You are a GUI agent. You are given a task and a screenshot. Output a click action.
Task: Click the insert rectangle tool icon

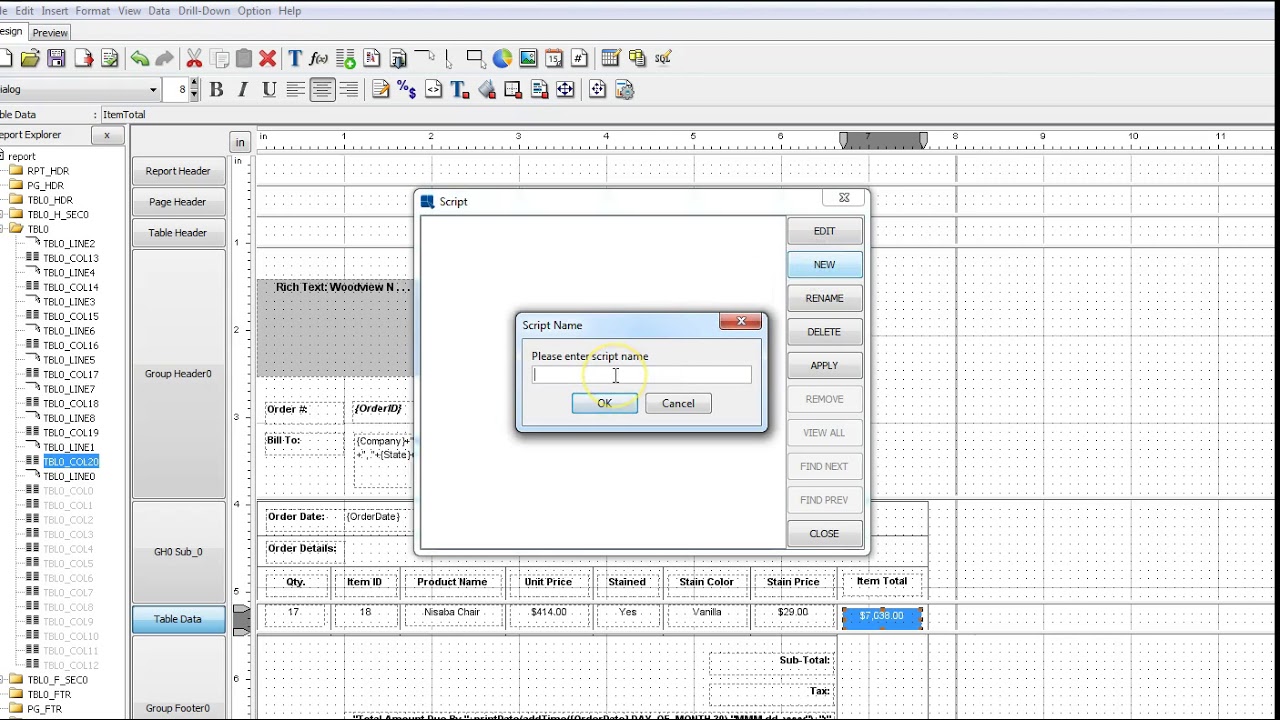[x=476, y=59]
